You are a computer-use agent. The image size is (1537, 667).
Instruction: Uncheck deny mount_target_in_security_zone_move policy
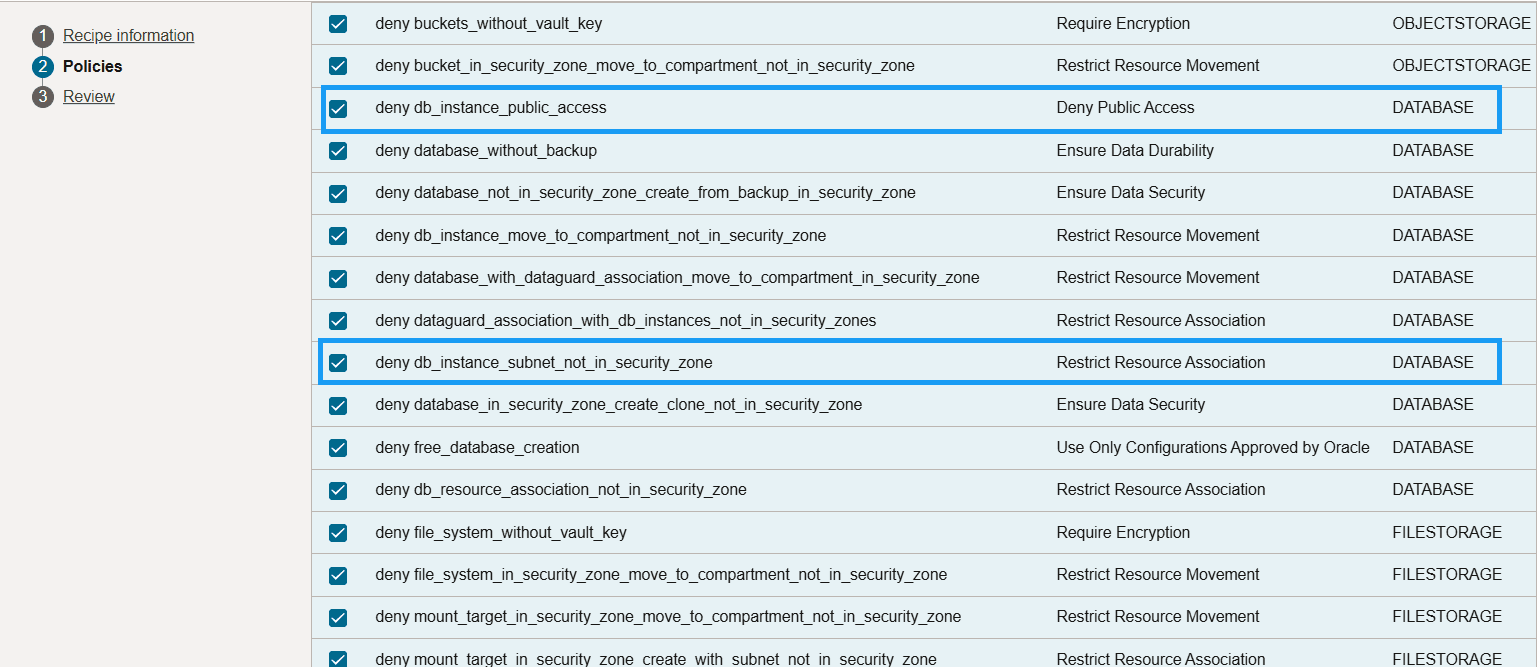coord(338,616)
